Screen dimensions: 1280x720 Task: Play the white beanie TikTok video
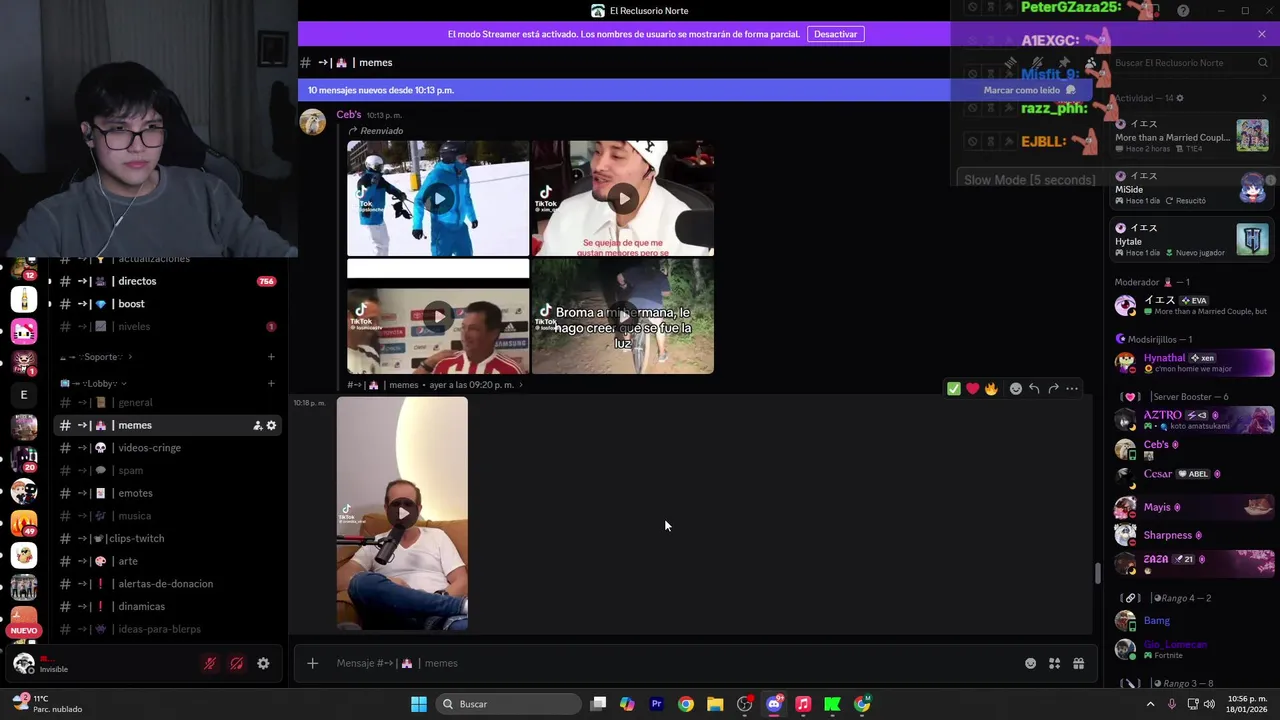[x=623, y=198]
